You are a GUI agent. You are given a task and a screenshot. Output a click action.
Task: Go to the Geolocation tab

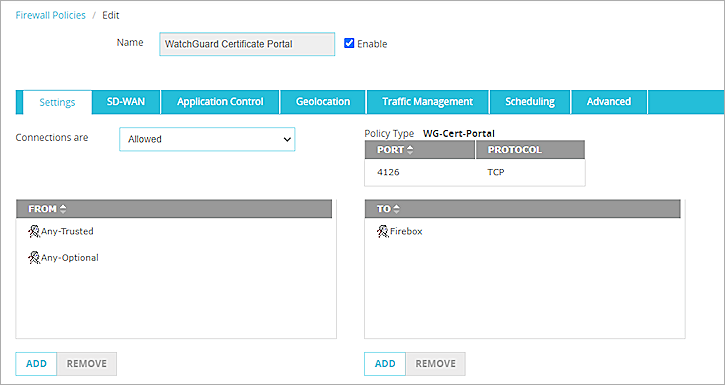pyautogui.click(x=323, y=102)
